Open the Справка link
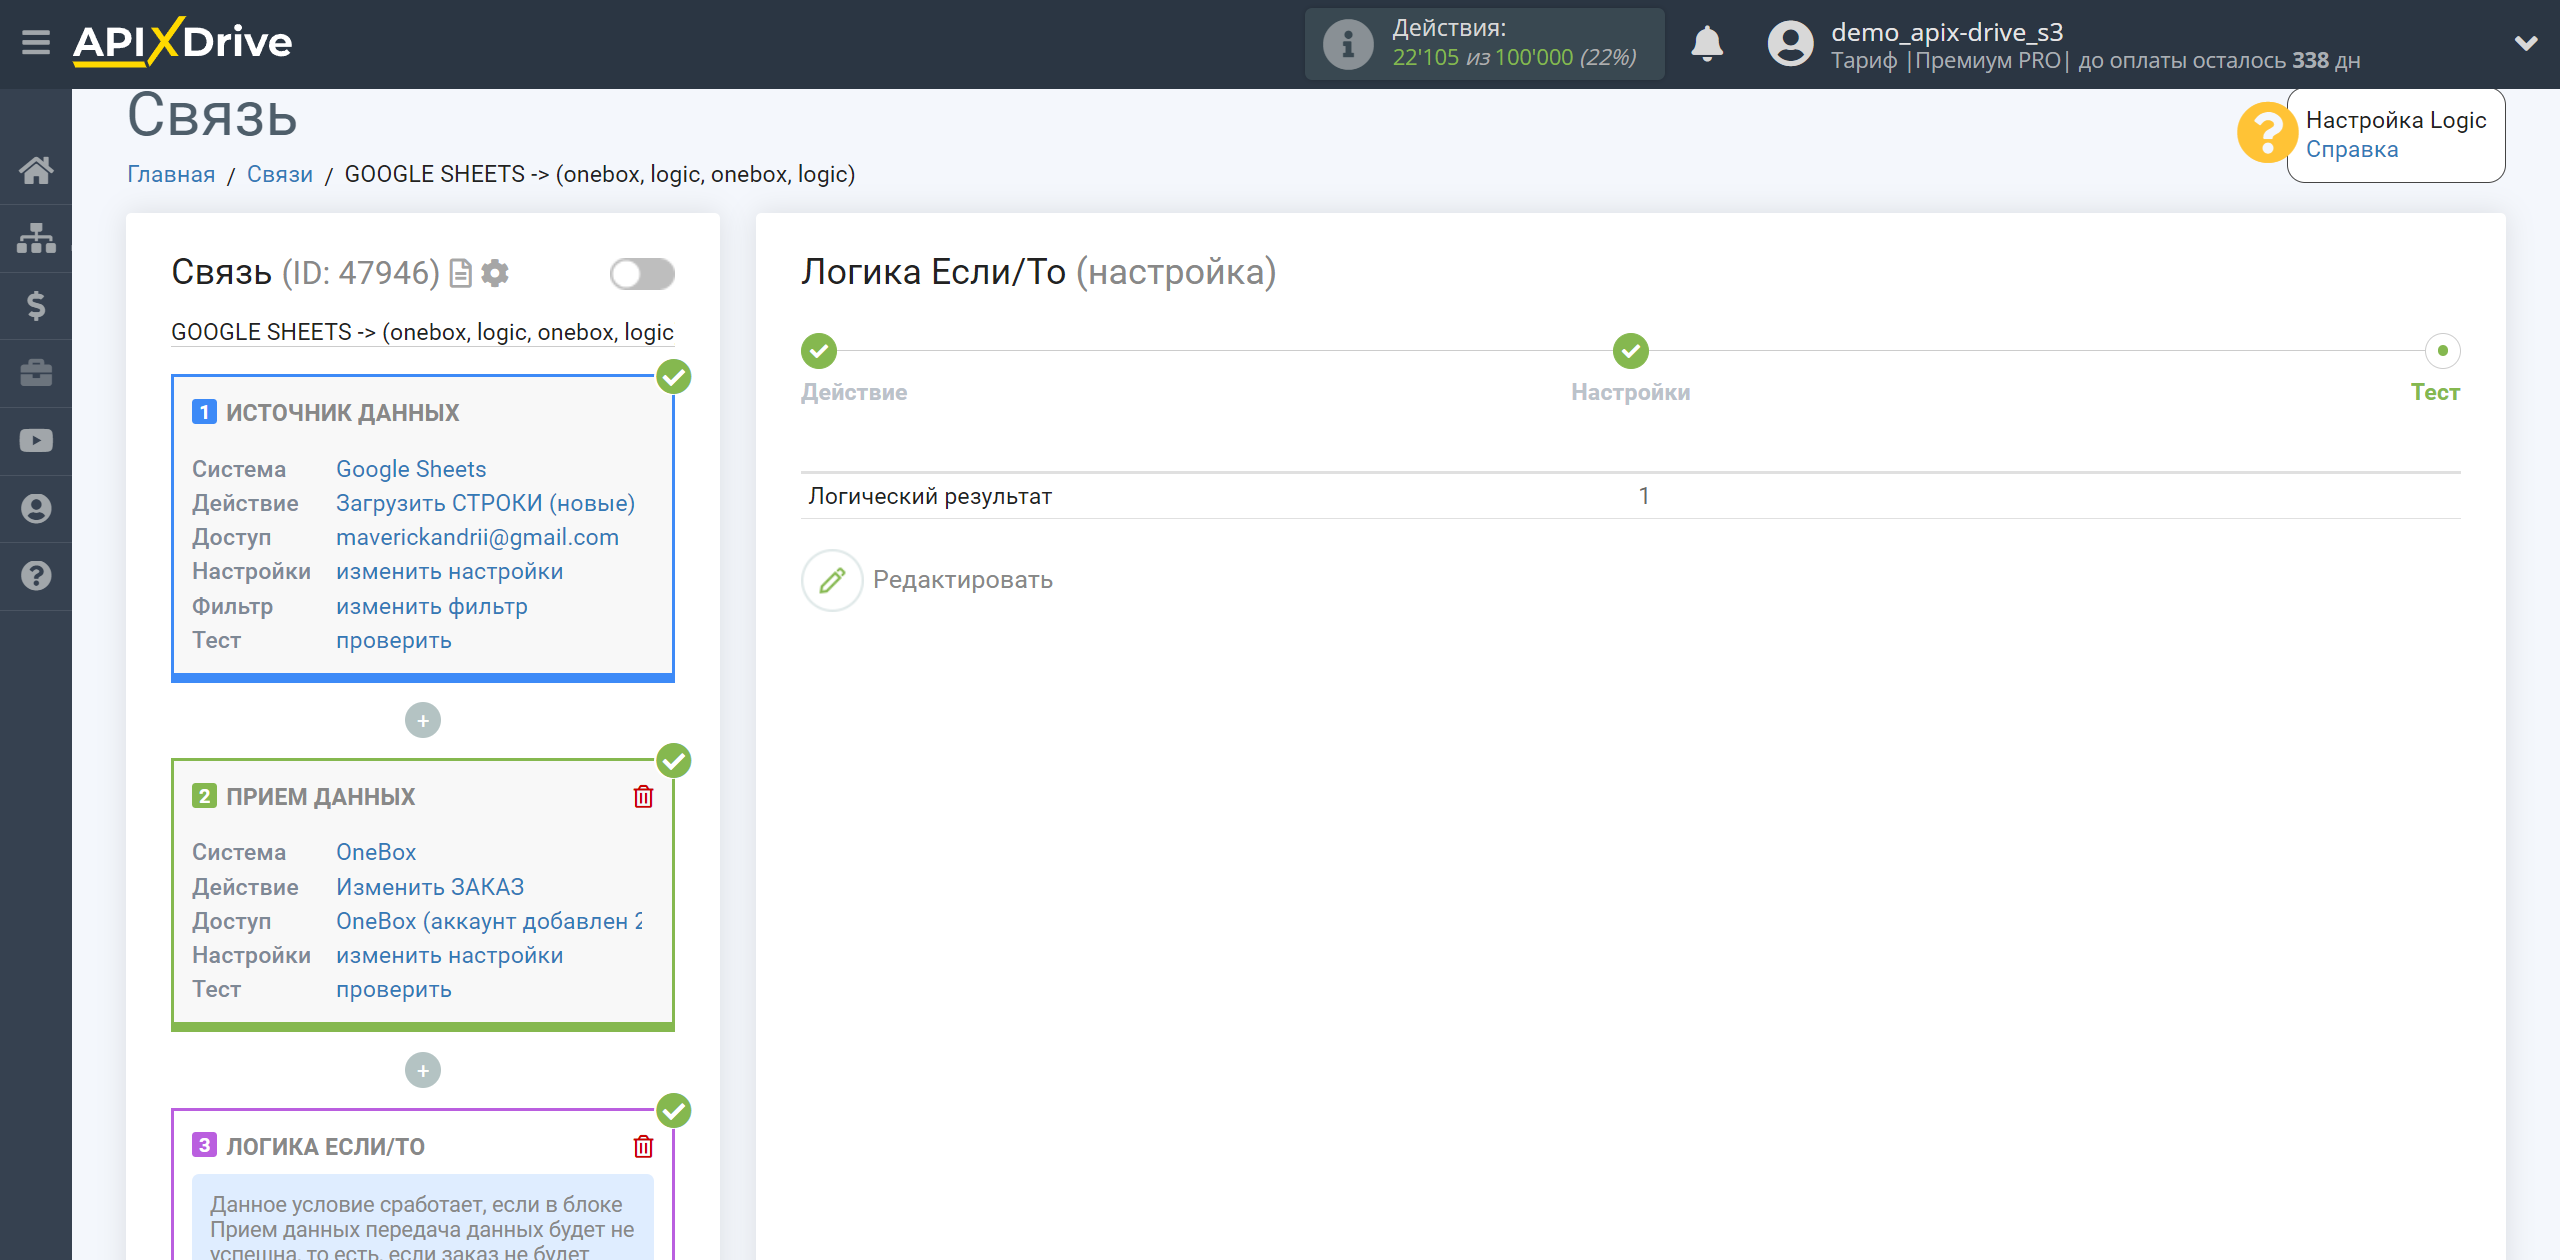 click(x=2351, y=150)
